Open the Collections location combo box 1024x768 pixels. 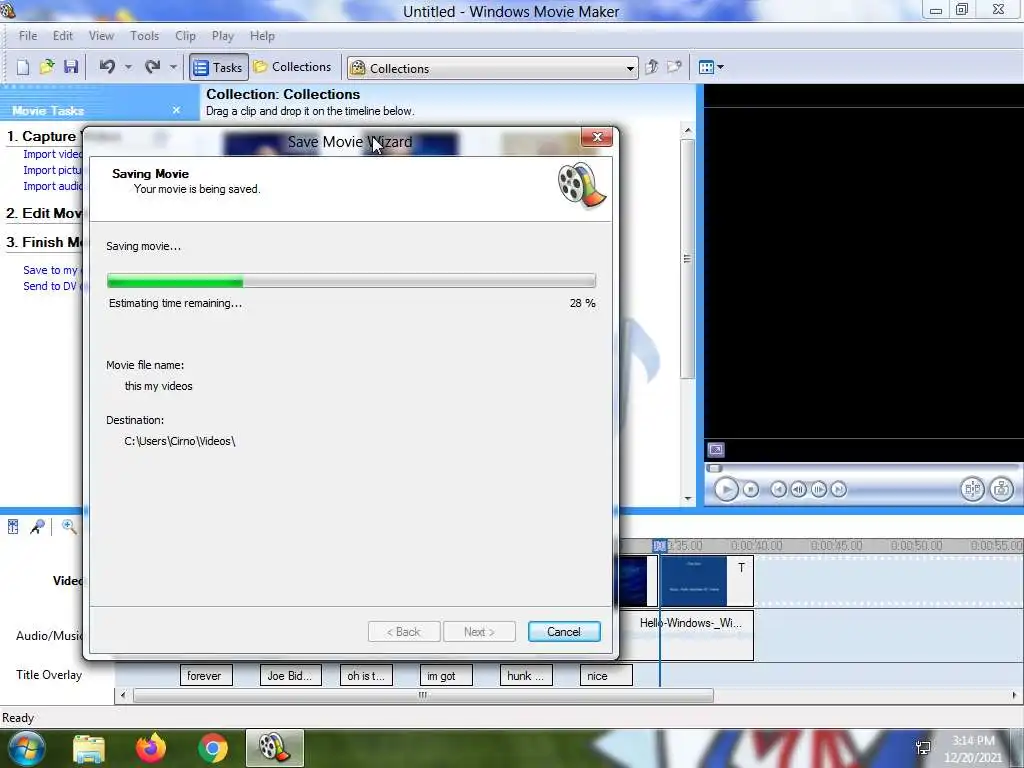click(x=493, y=68)
